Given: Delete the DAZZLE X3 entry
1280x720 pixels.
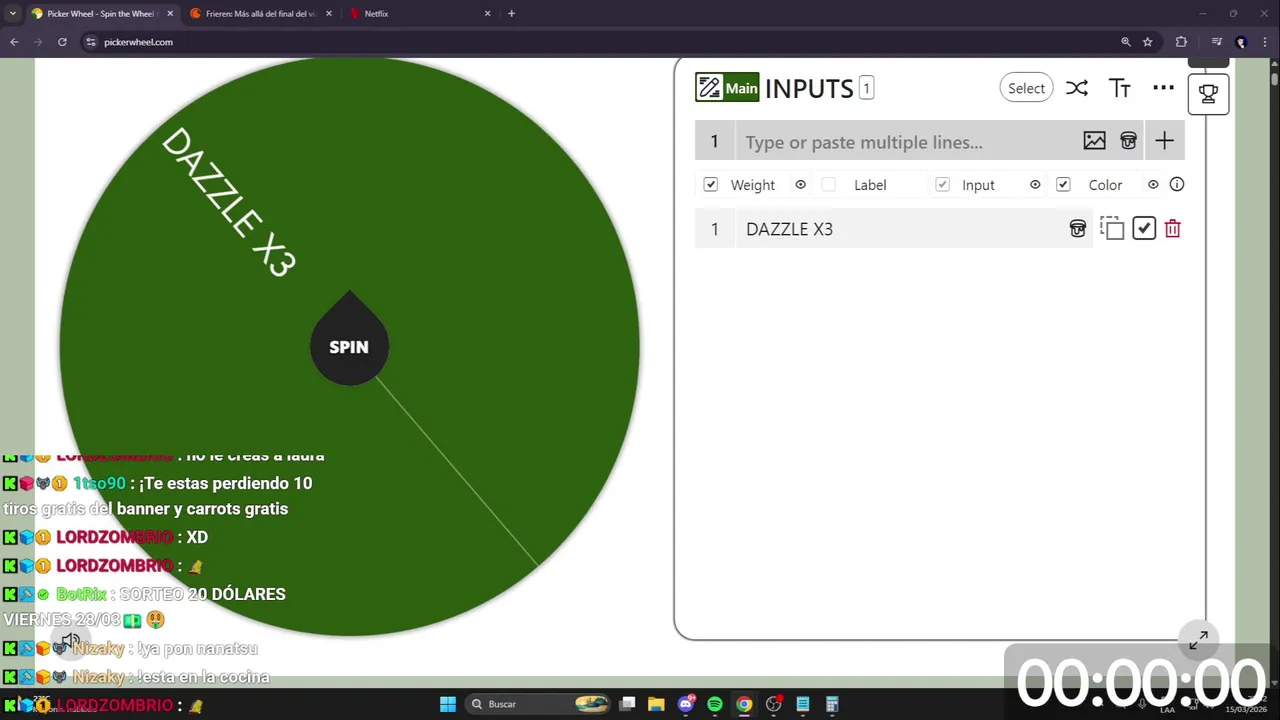Looking at the screenshot, I should click(x=1173, y=229).
